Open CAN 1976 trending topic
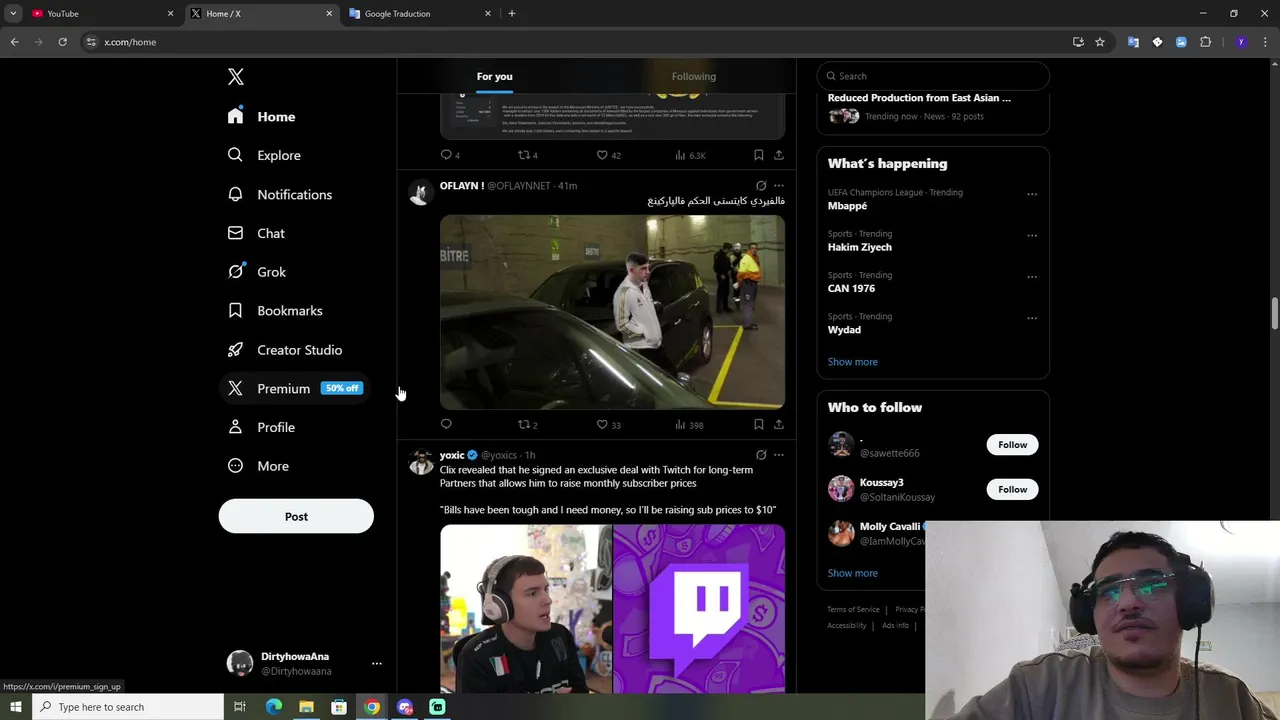 coord(851,288)
